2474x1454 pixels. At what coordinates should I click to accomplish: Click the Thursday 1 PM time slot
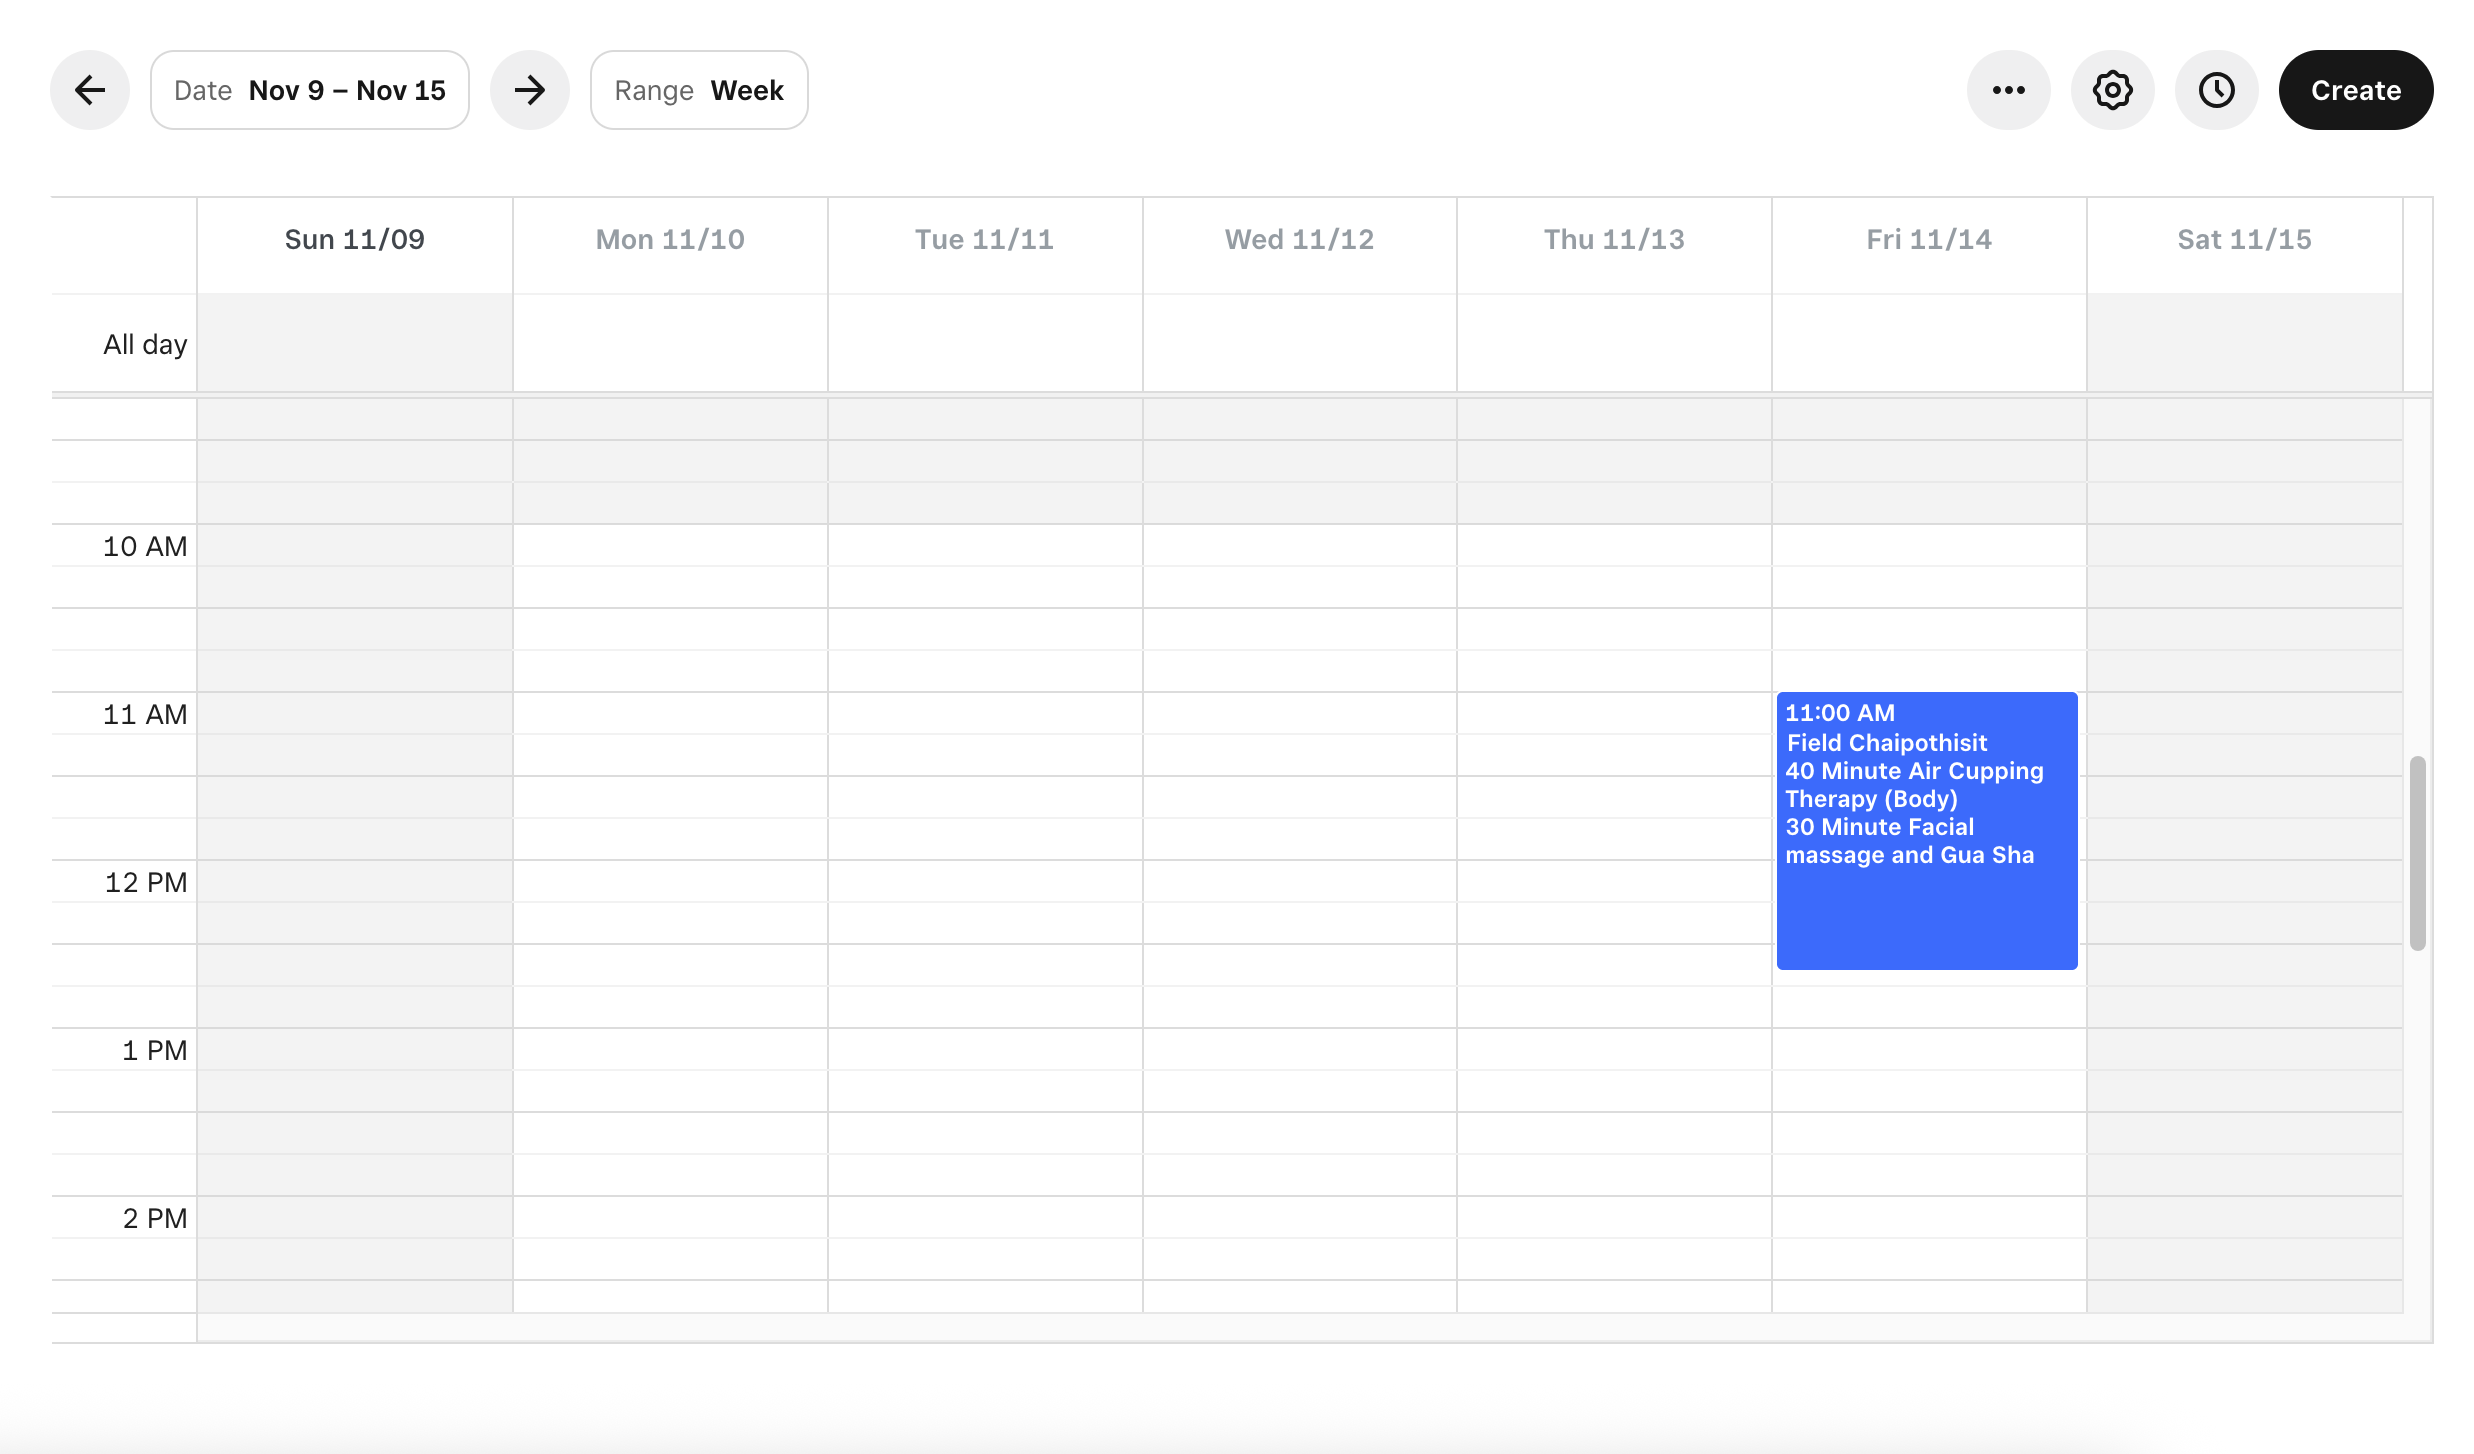1614,1050
